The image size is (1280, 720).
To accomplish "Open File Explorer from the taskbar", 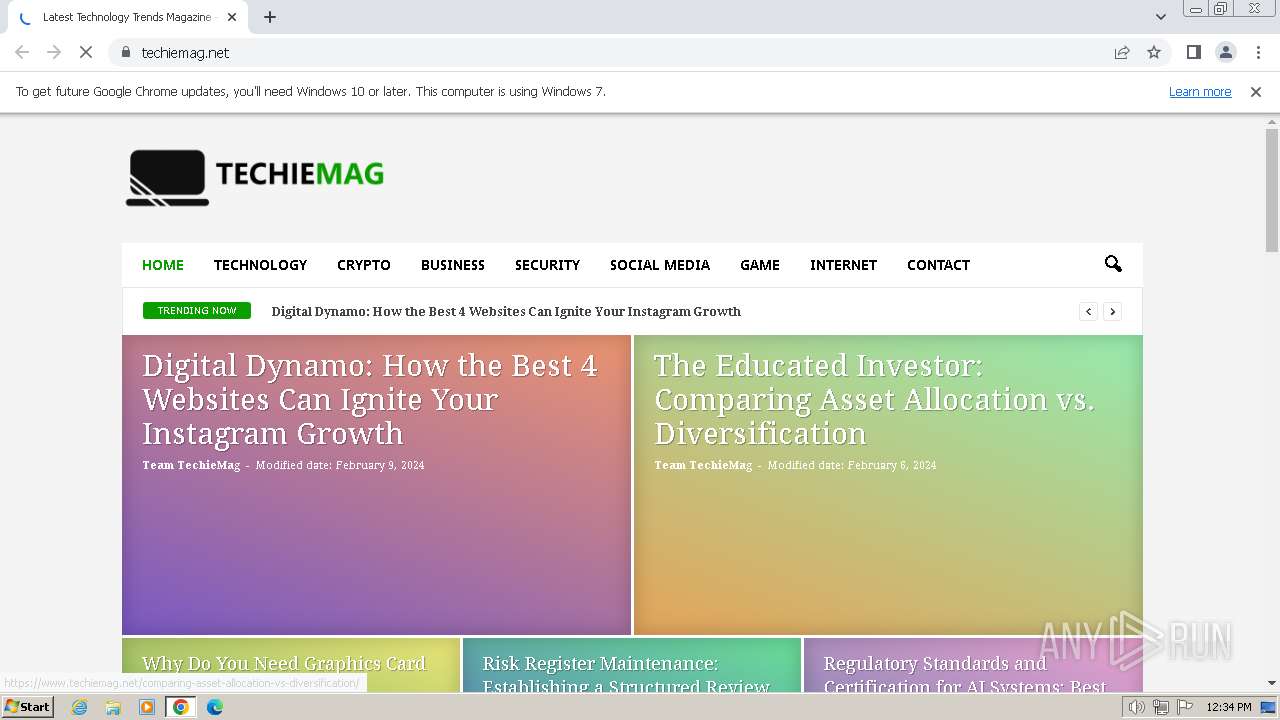I will pyautogui.click(x=113, y=707).
